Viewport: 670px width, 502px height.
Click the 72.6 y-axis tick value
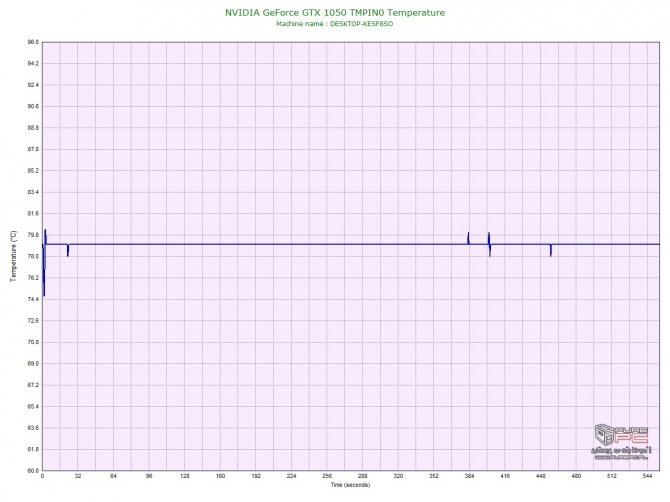coord(33,321)
